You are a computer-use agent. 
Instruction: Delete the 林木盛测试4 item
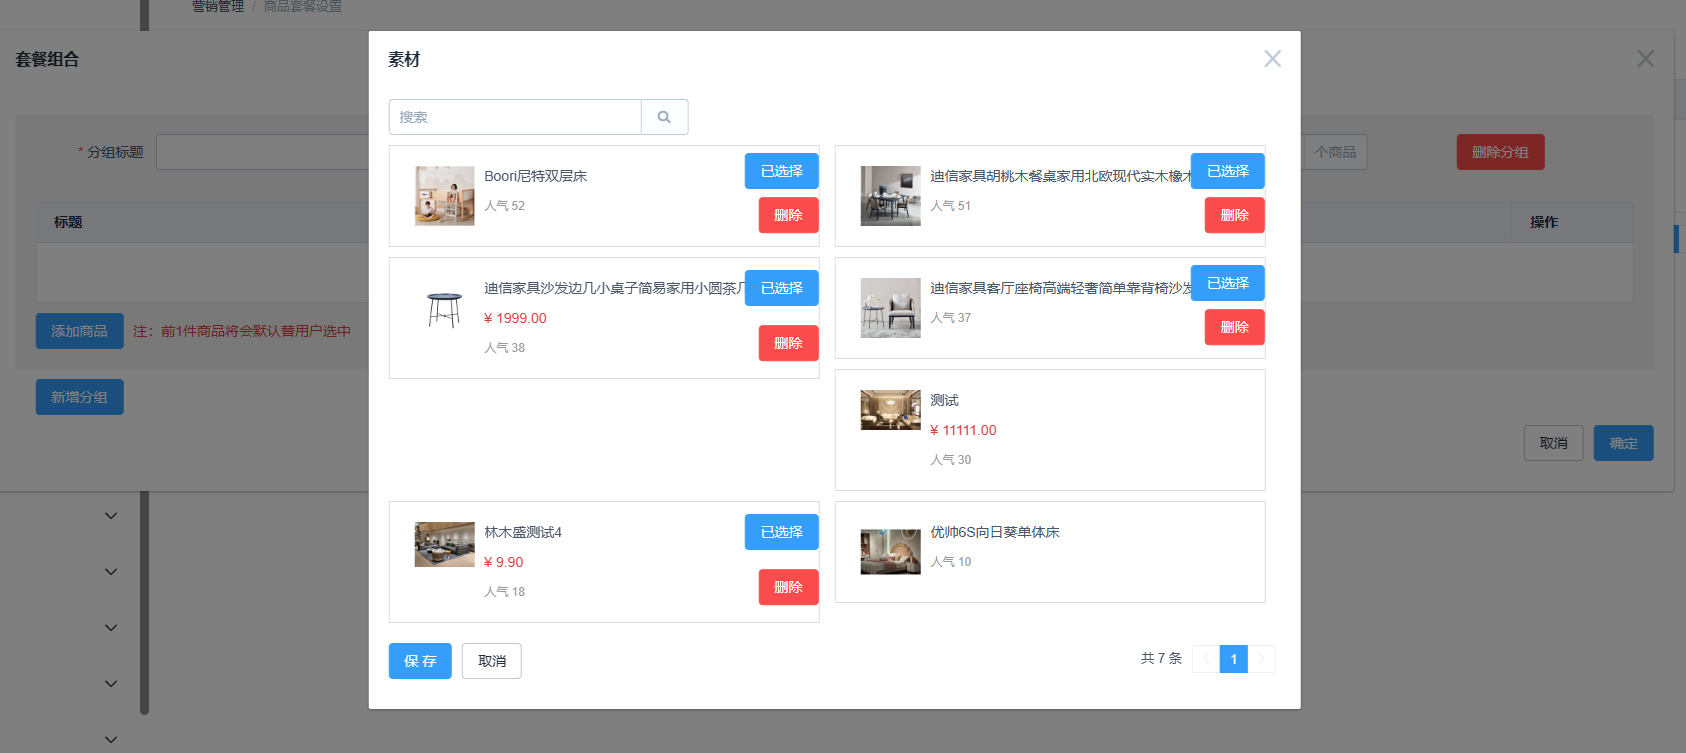point(788,587)
